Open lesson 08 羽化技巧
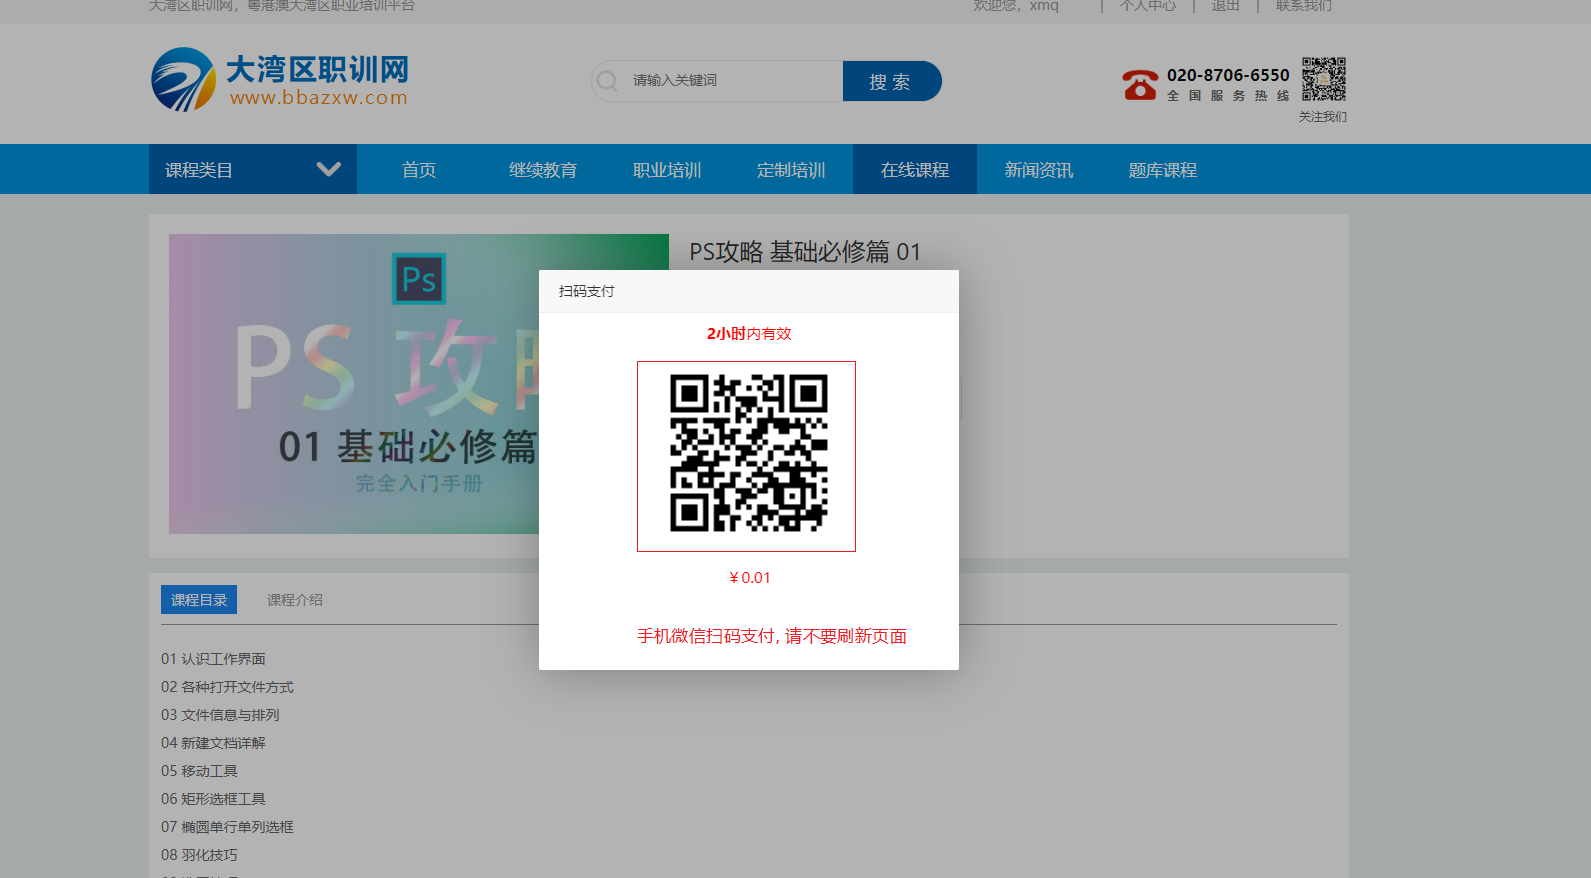 click(199, 855)
